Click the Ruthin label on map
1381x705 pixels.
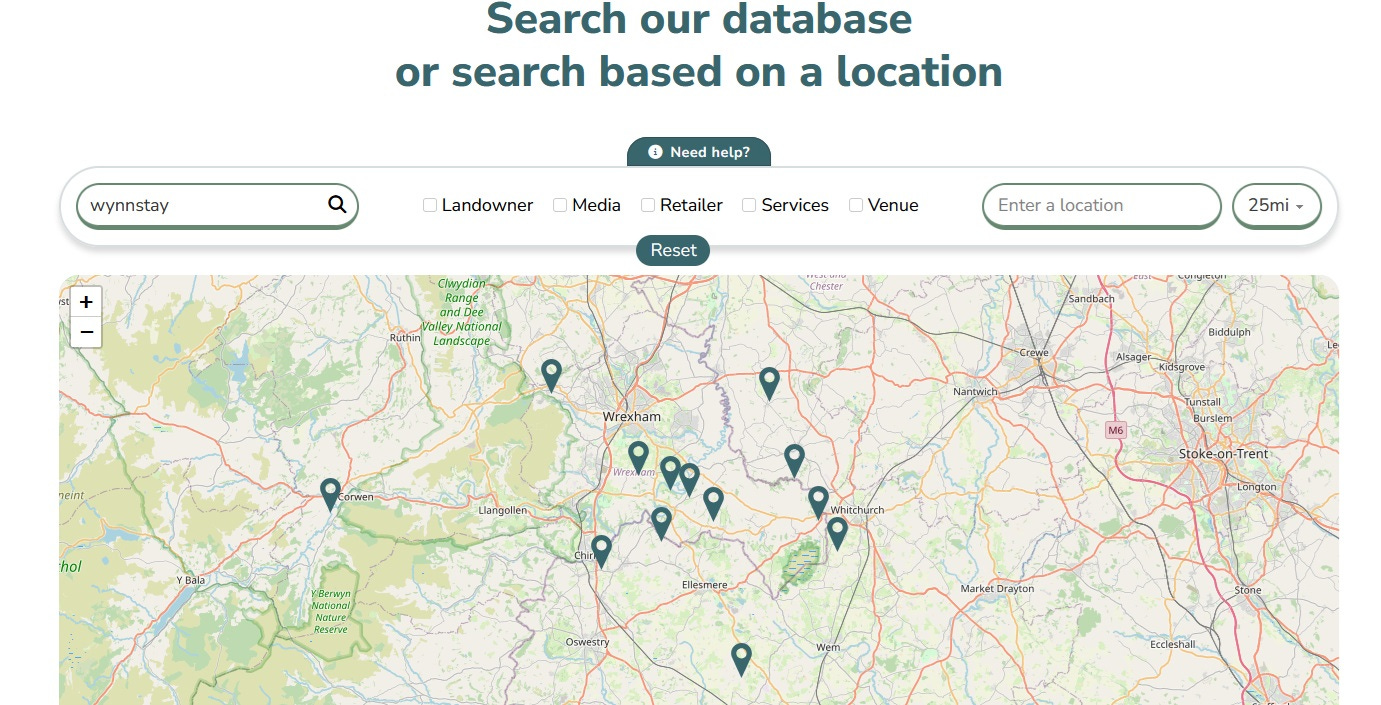tap(405, 338)
